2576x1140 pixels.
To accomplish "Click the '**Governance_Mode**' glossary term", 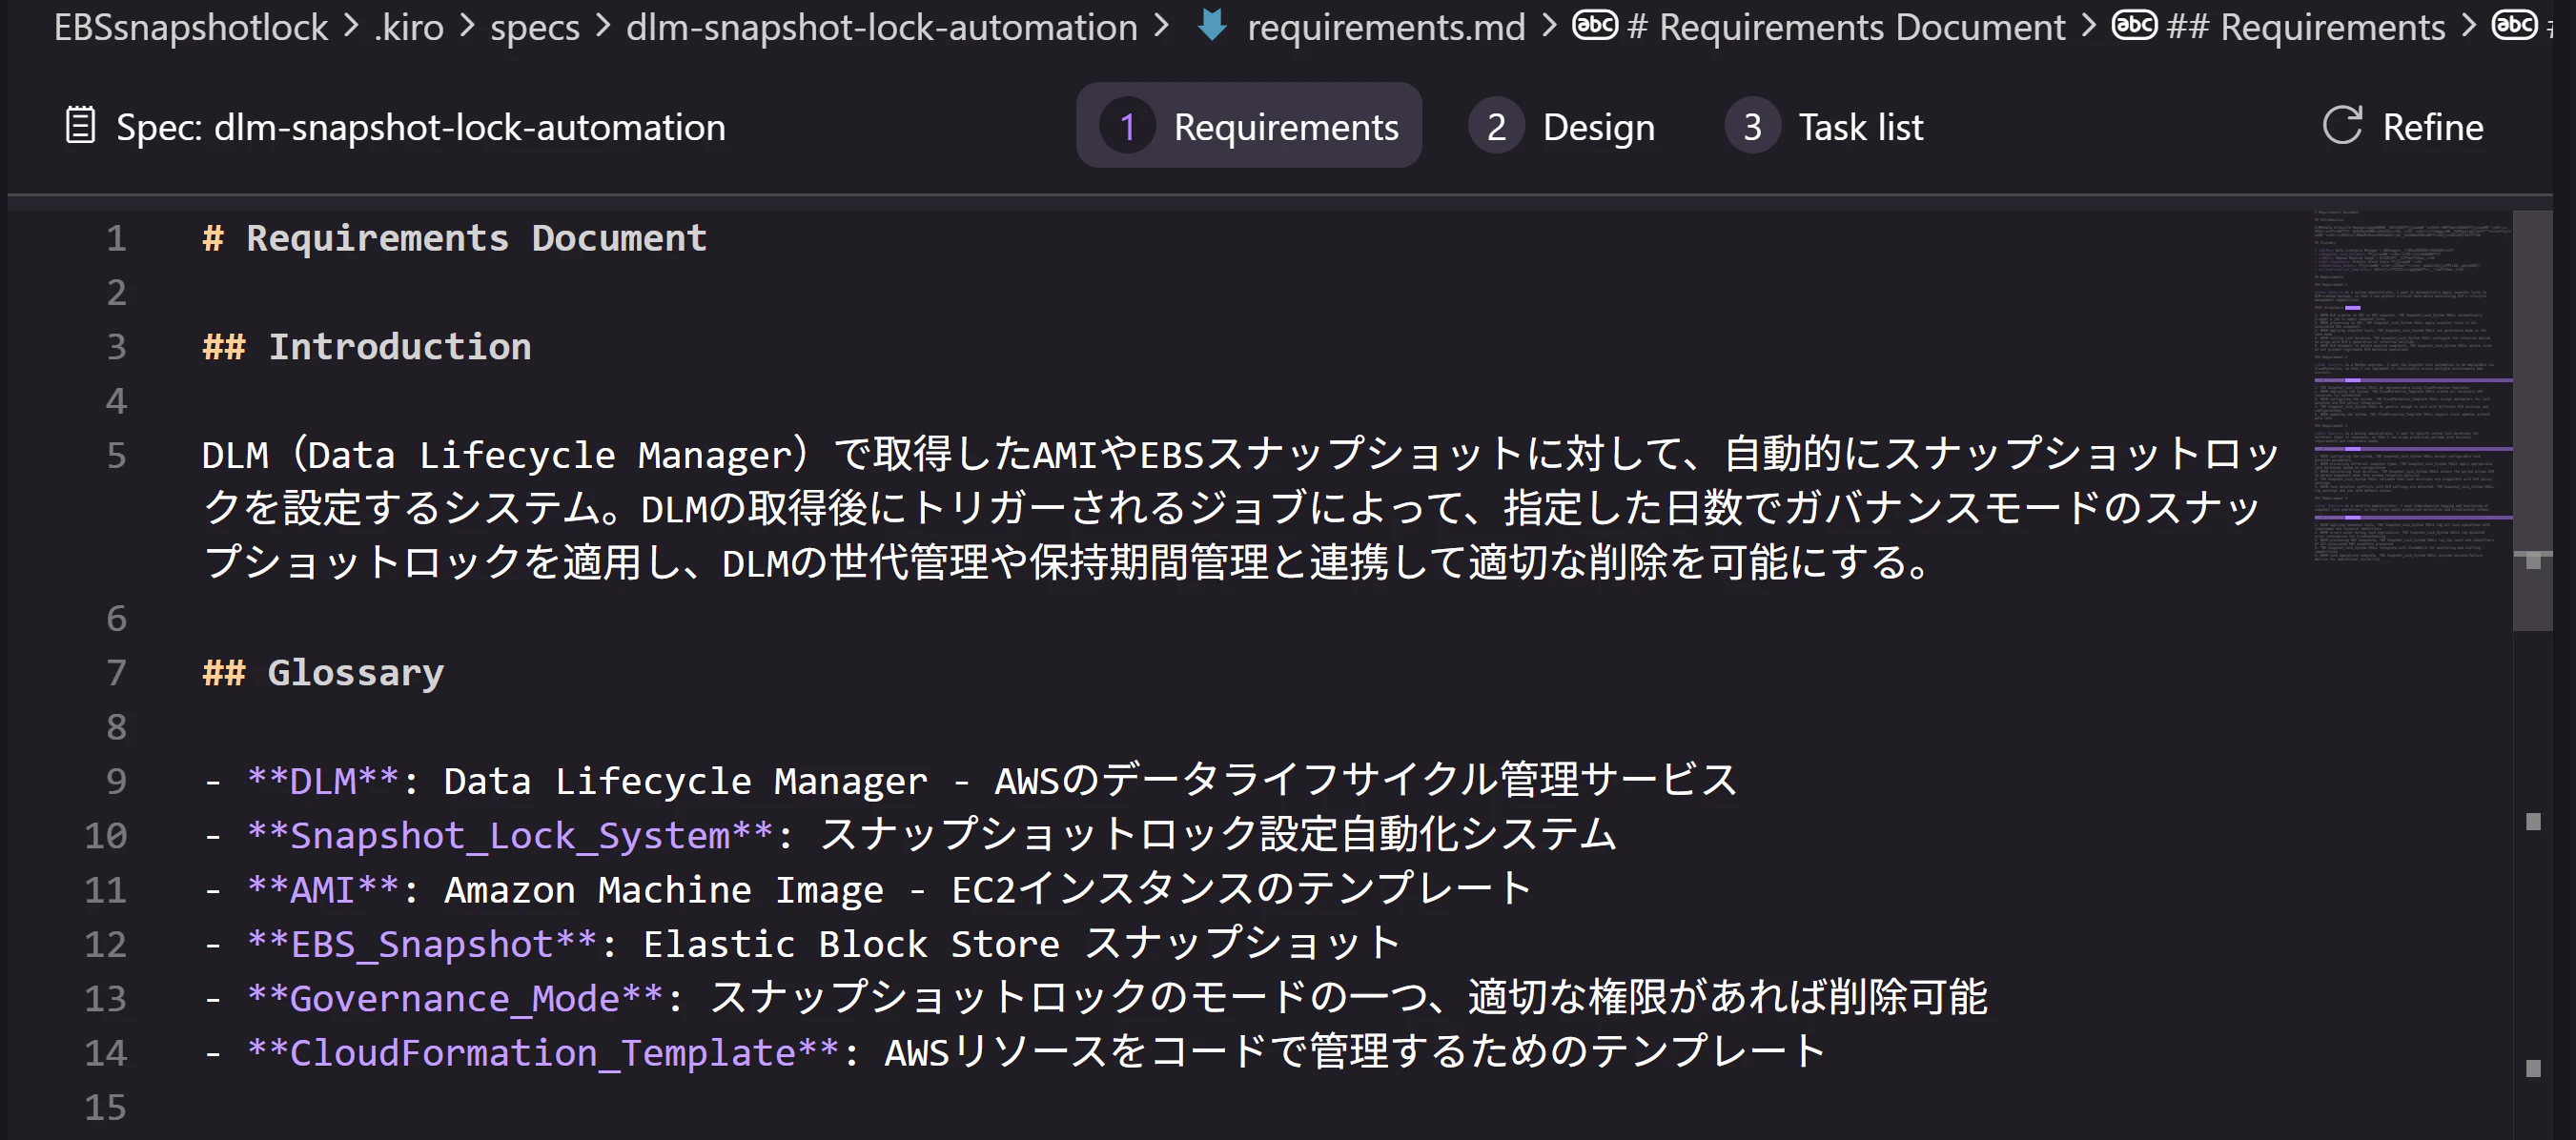I will click(x=454, y=997).
